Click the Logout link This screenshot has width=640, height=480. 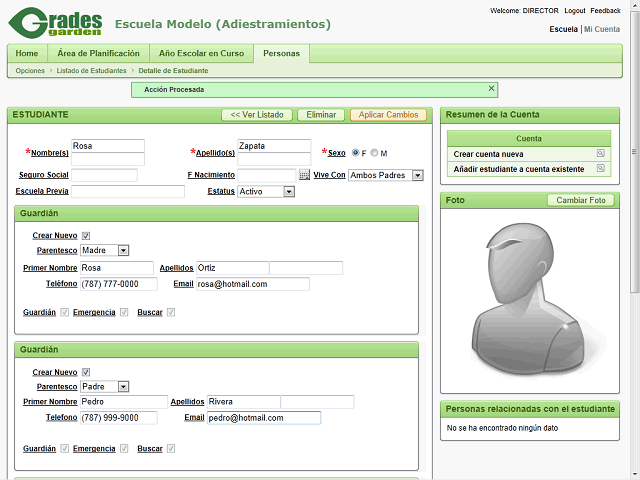coord(575,10)
